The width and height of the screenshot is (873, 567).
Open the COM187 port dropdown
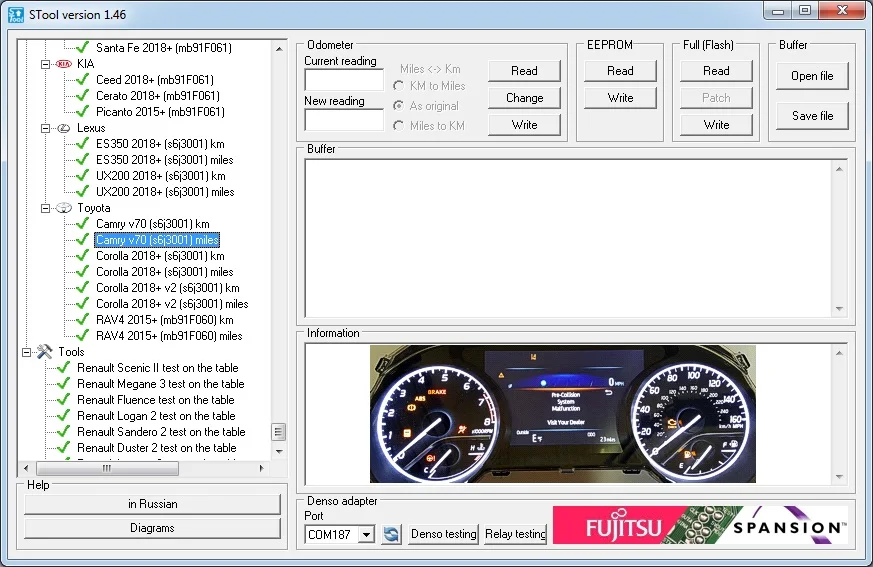click(x=366, y=535)
